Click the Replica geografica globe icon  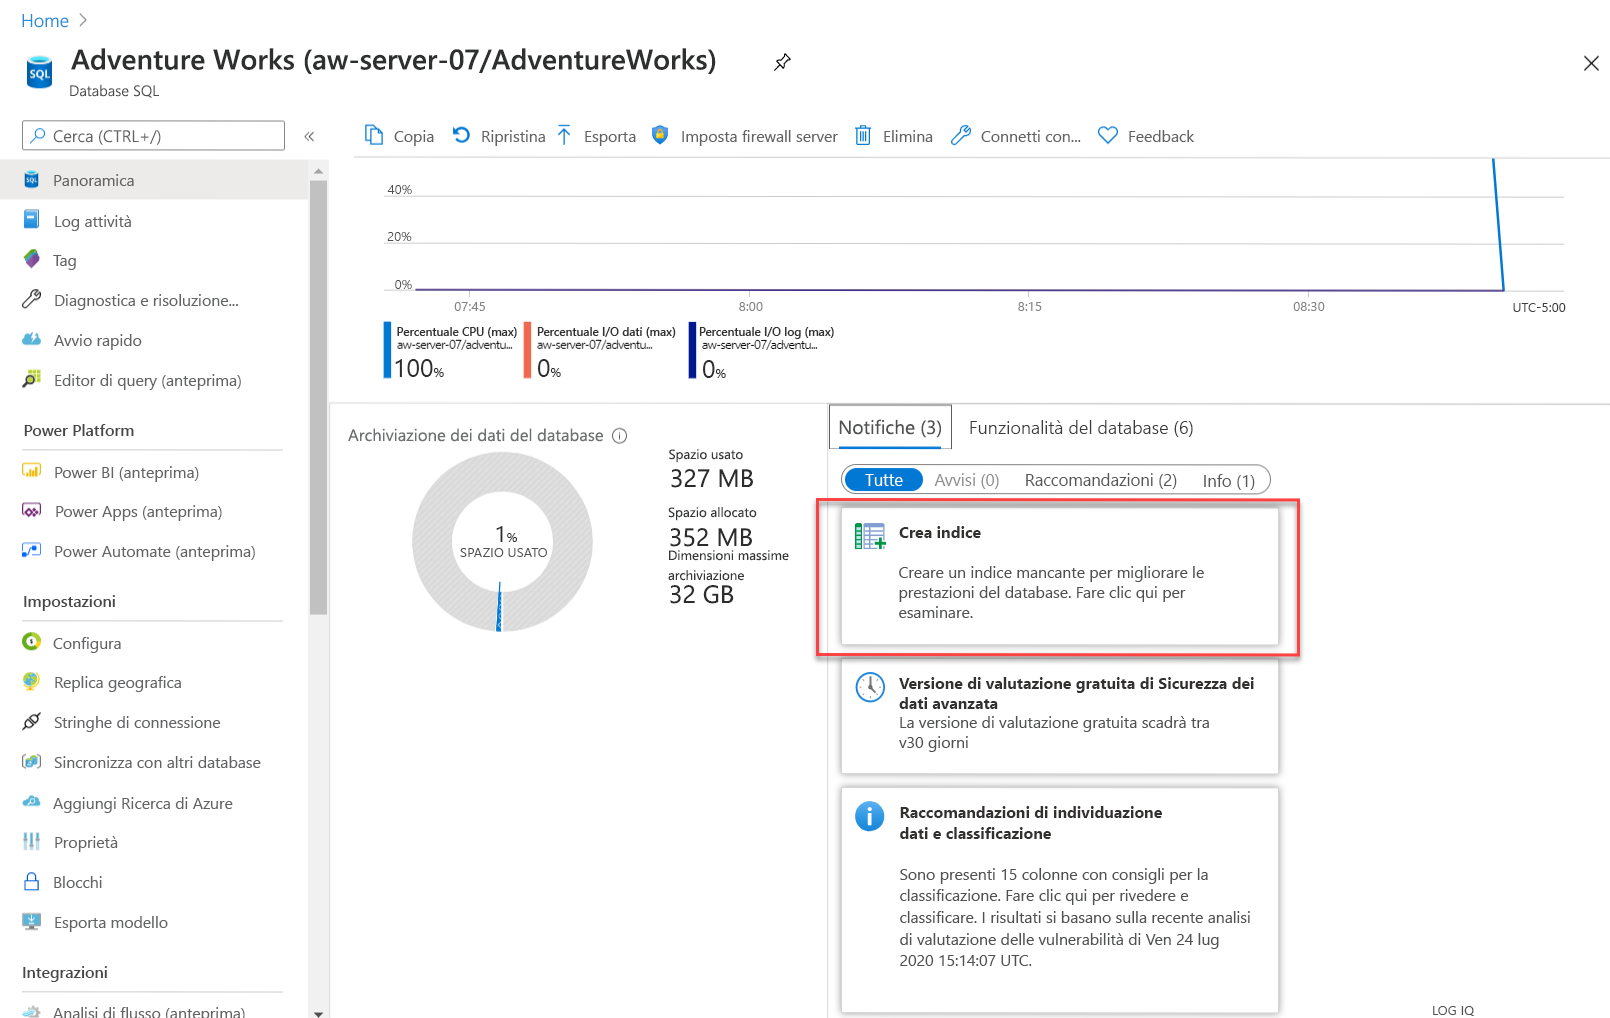(32, 681)
